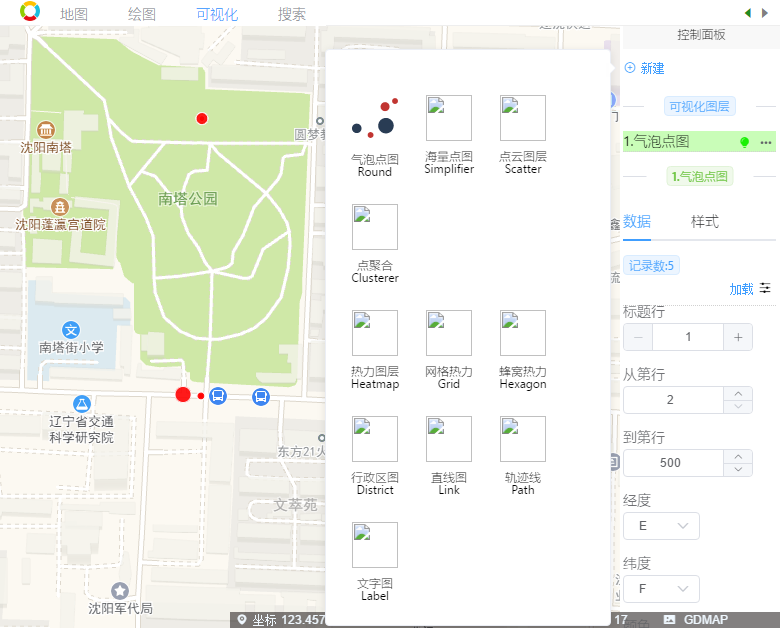Click the right bus stop icon on map
This screenshot has height=628, width=780.
click(261, 397)
